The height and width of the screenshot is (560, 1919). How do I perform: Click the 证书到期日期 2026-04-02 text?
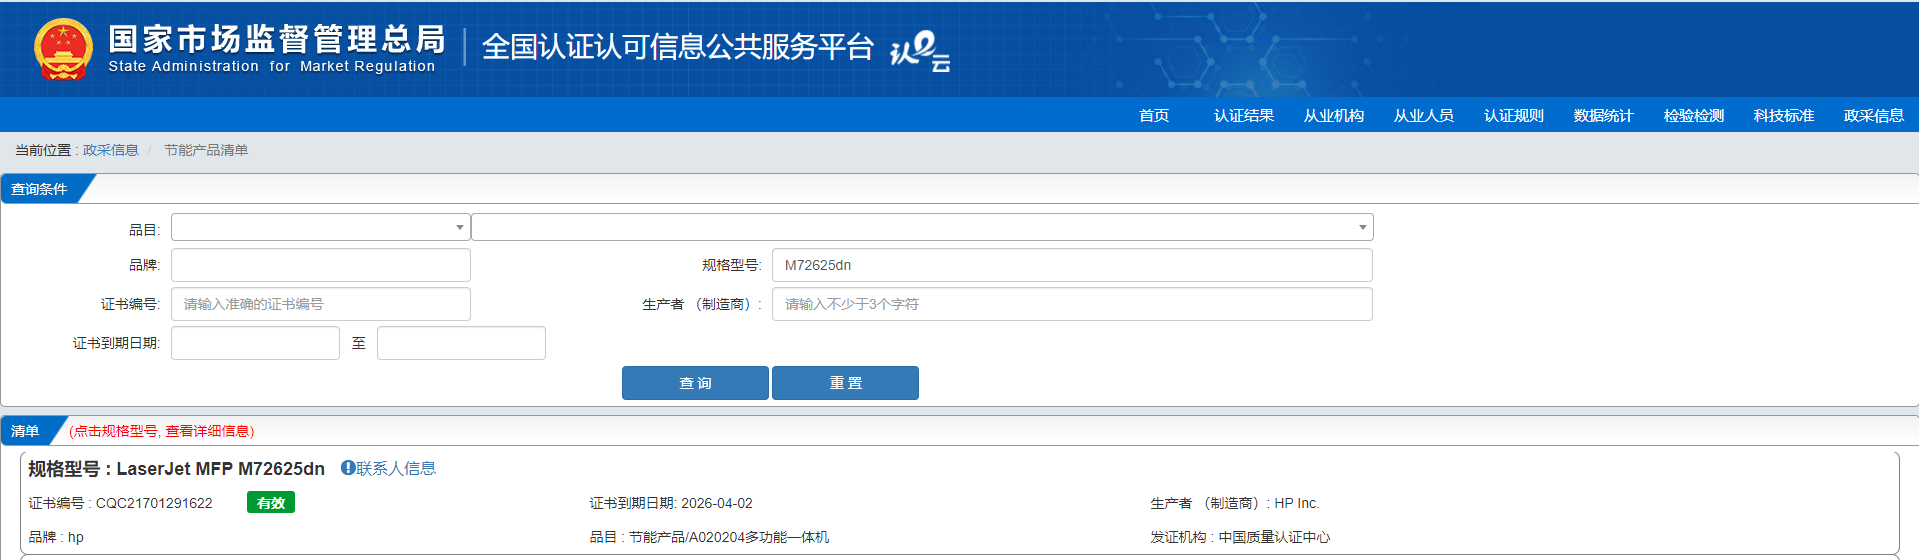pos(671,503)
